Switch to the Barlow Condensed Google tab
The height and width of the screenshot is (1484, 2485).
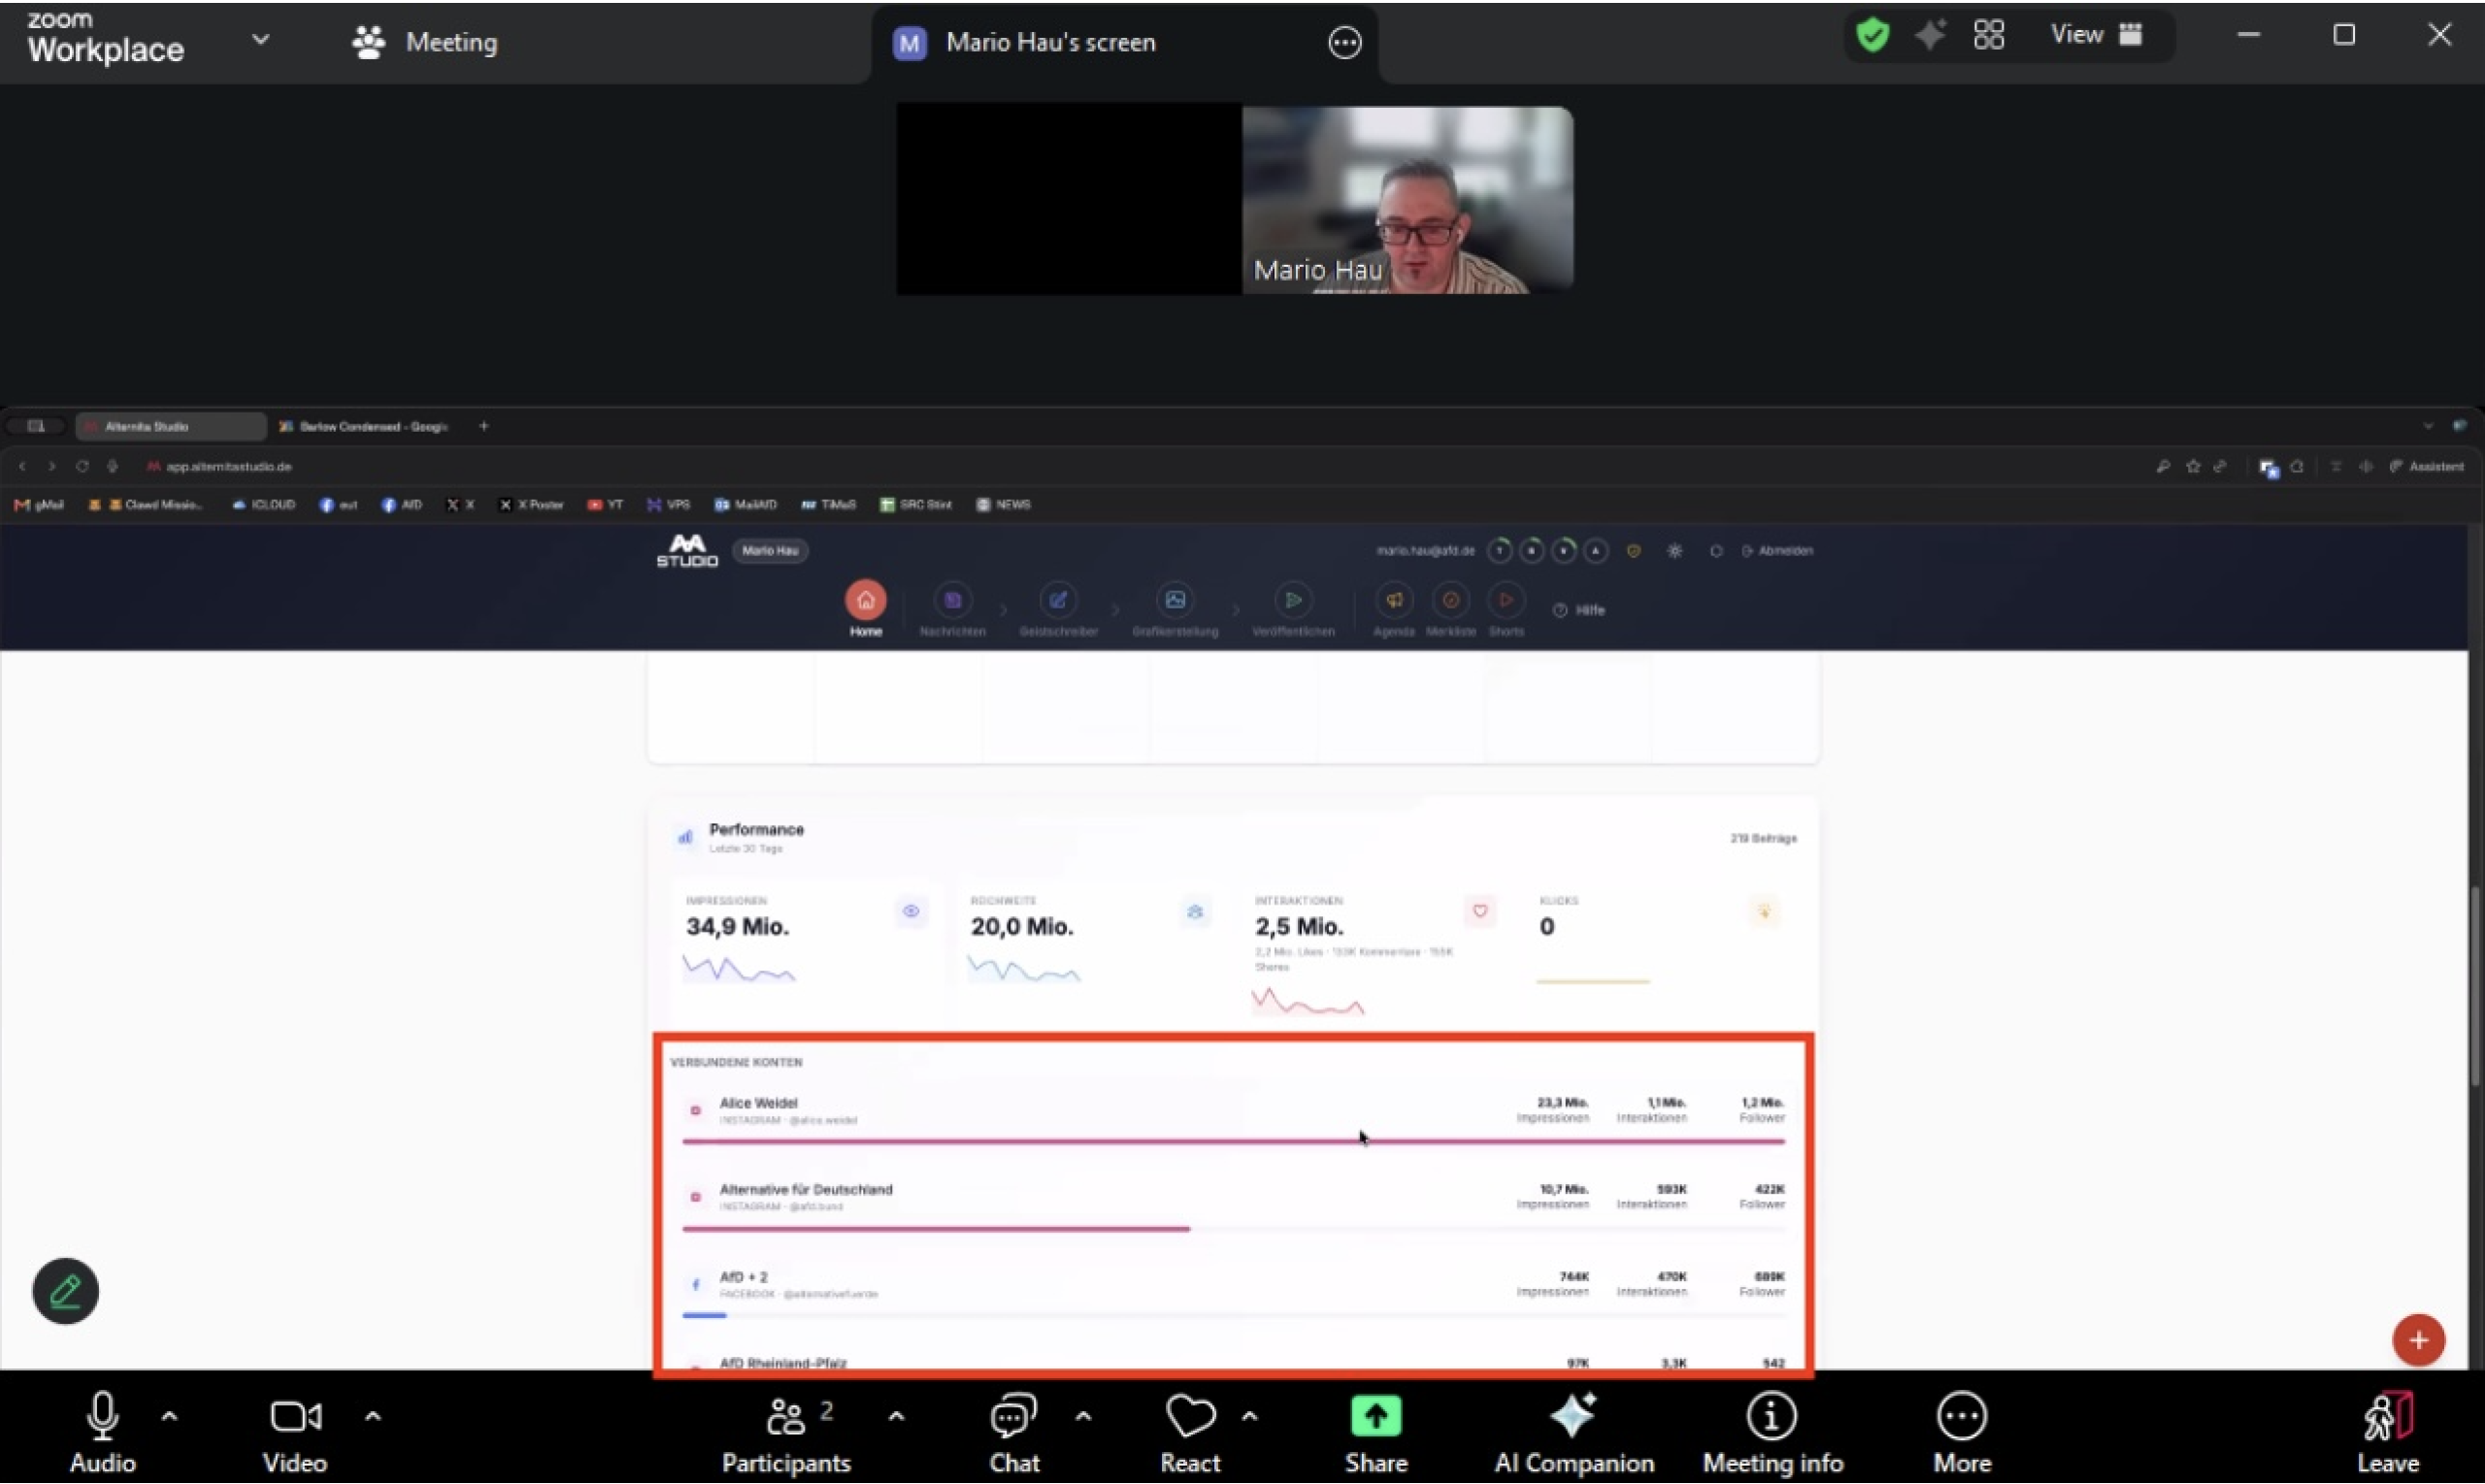[365, 427]
